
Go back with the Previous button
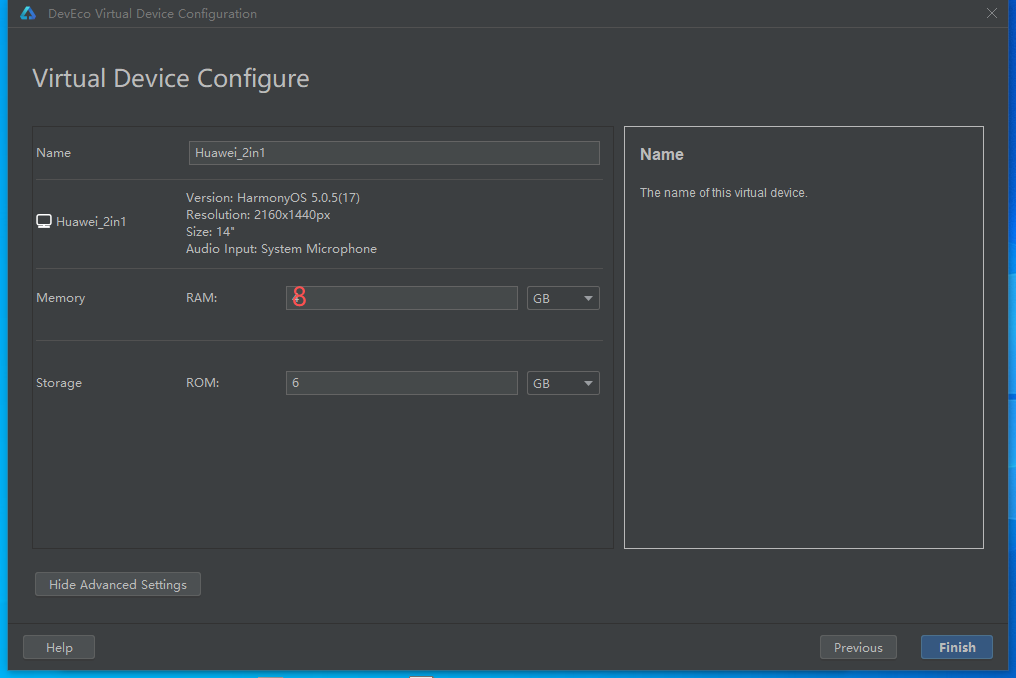pos(858,647)
